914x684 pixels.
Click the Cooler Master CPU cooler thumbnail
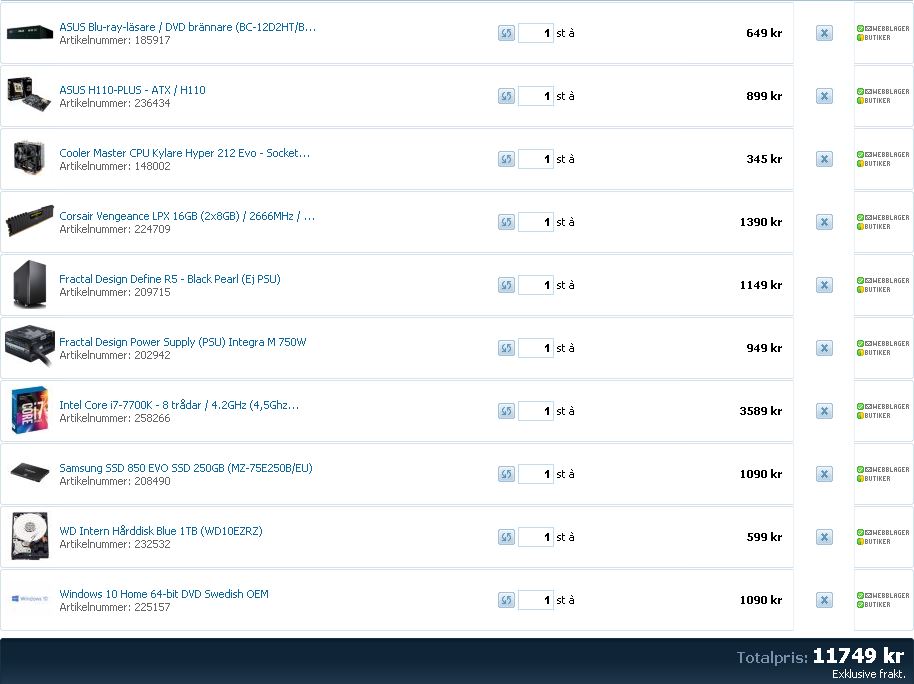pyautogui.click(x=29, y=157)
